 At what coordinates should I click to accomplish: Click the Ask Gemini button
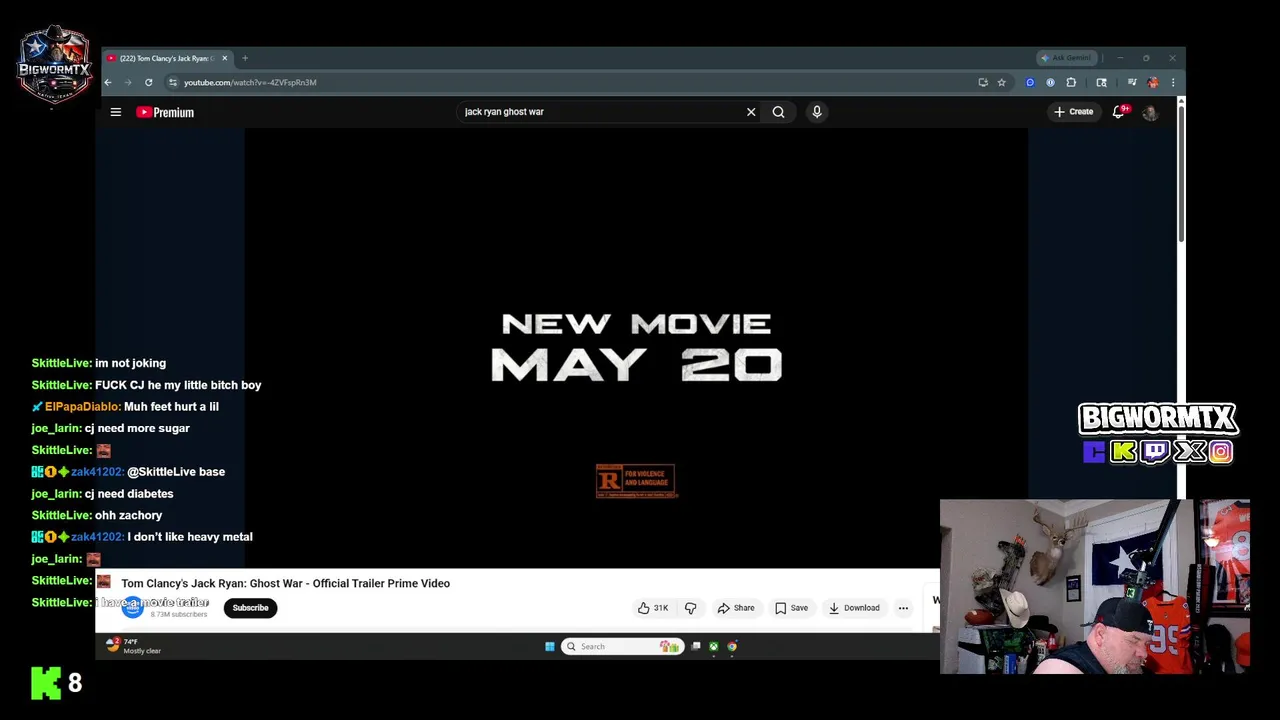point(1066,58)
